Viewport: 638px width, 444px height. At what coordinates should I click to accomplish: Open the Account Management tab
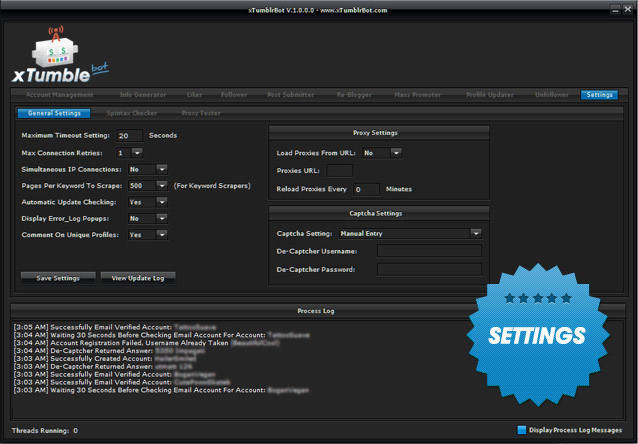pos(60,95)
